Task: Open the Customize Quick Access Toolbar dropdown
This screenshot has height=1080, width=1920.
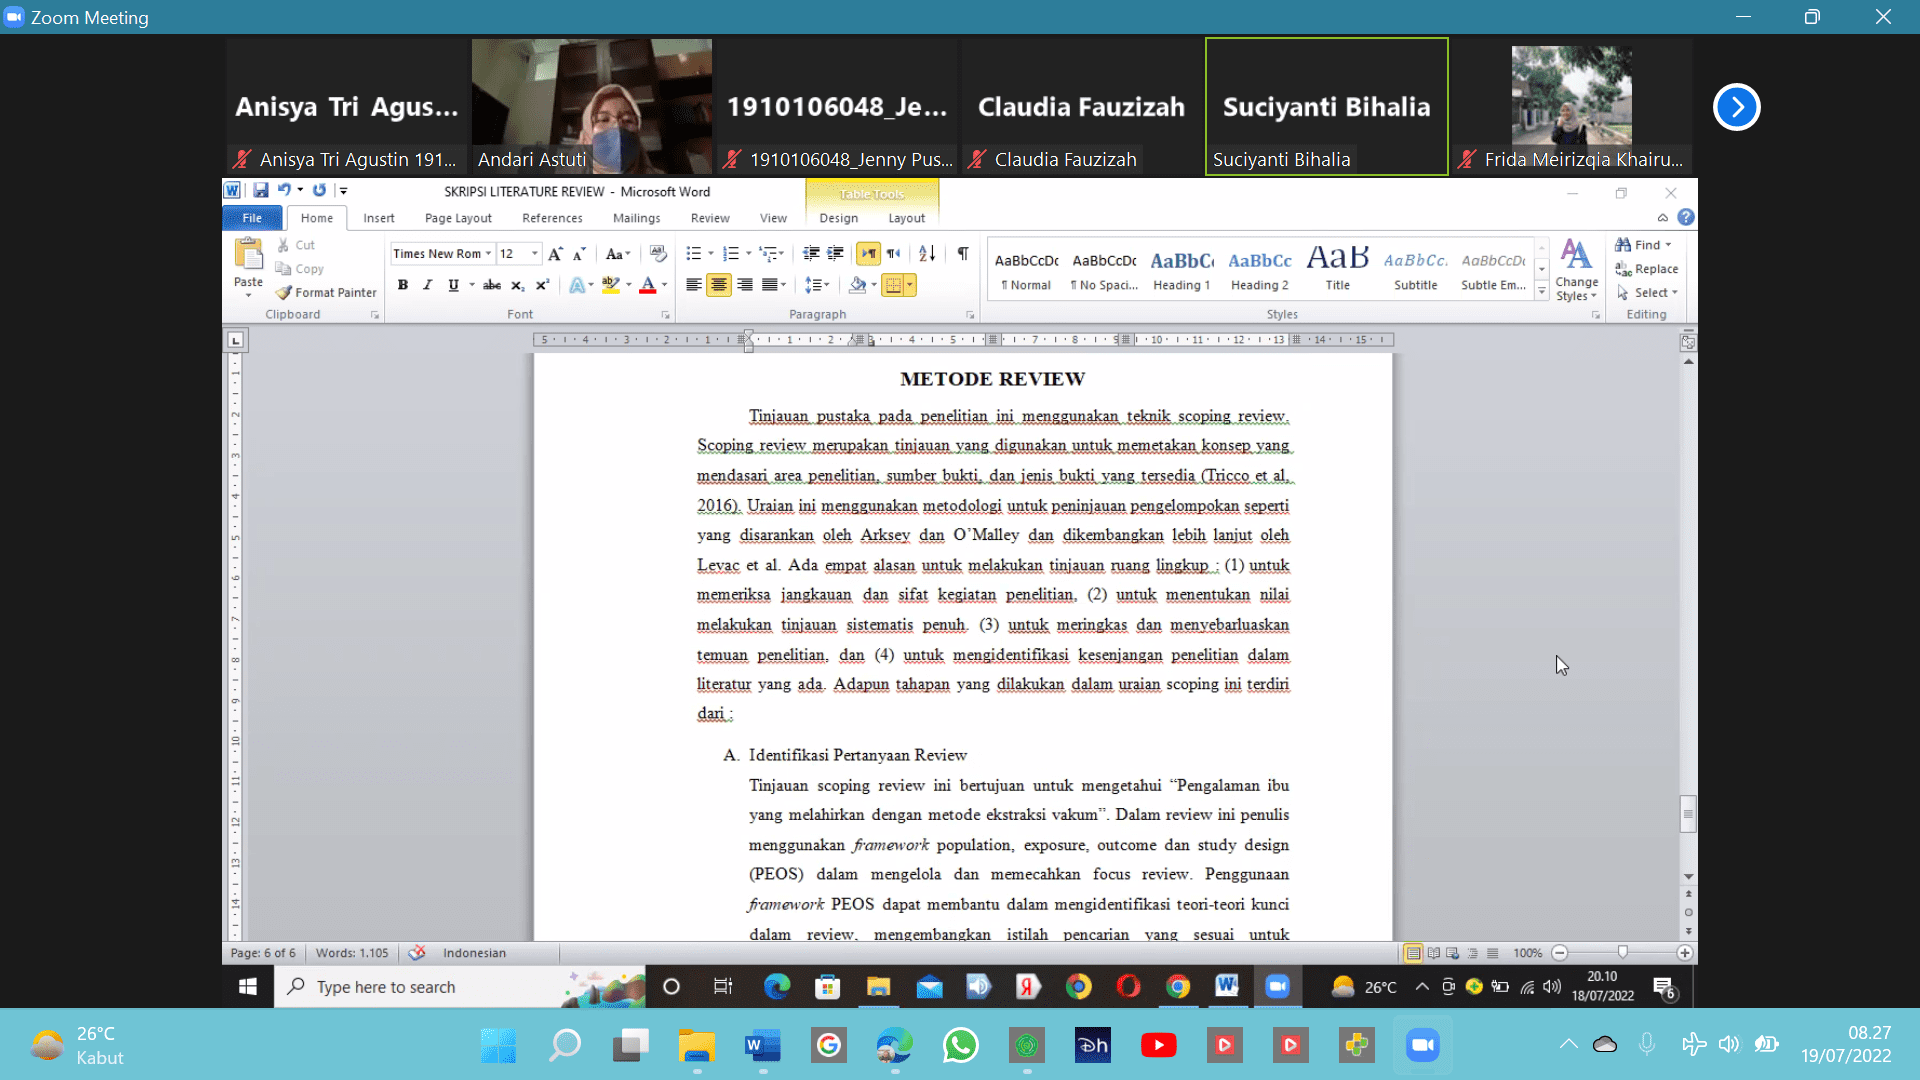Action: pyautogui.click(x=343, y=190)
